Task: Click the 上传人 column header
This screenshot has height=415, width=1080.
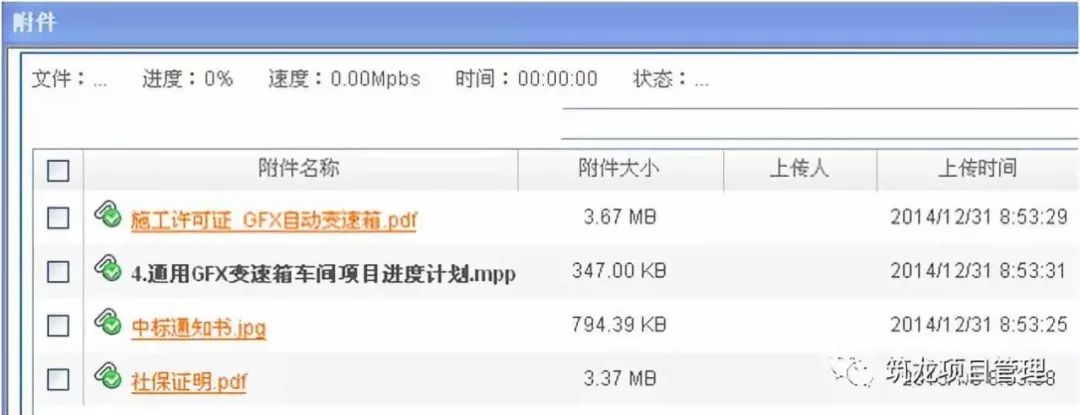Action: [x=800, y=169]
